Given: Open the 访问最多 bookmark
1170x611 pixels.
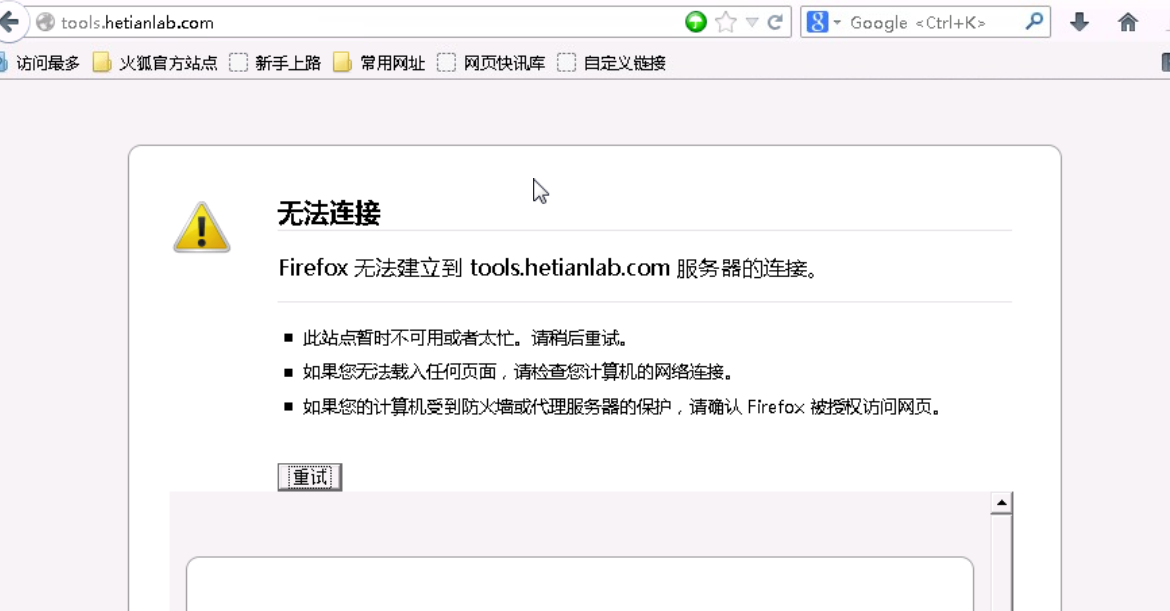Looking at the screenshot, I should pyautogui.click(x=41, y=63).
